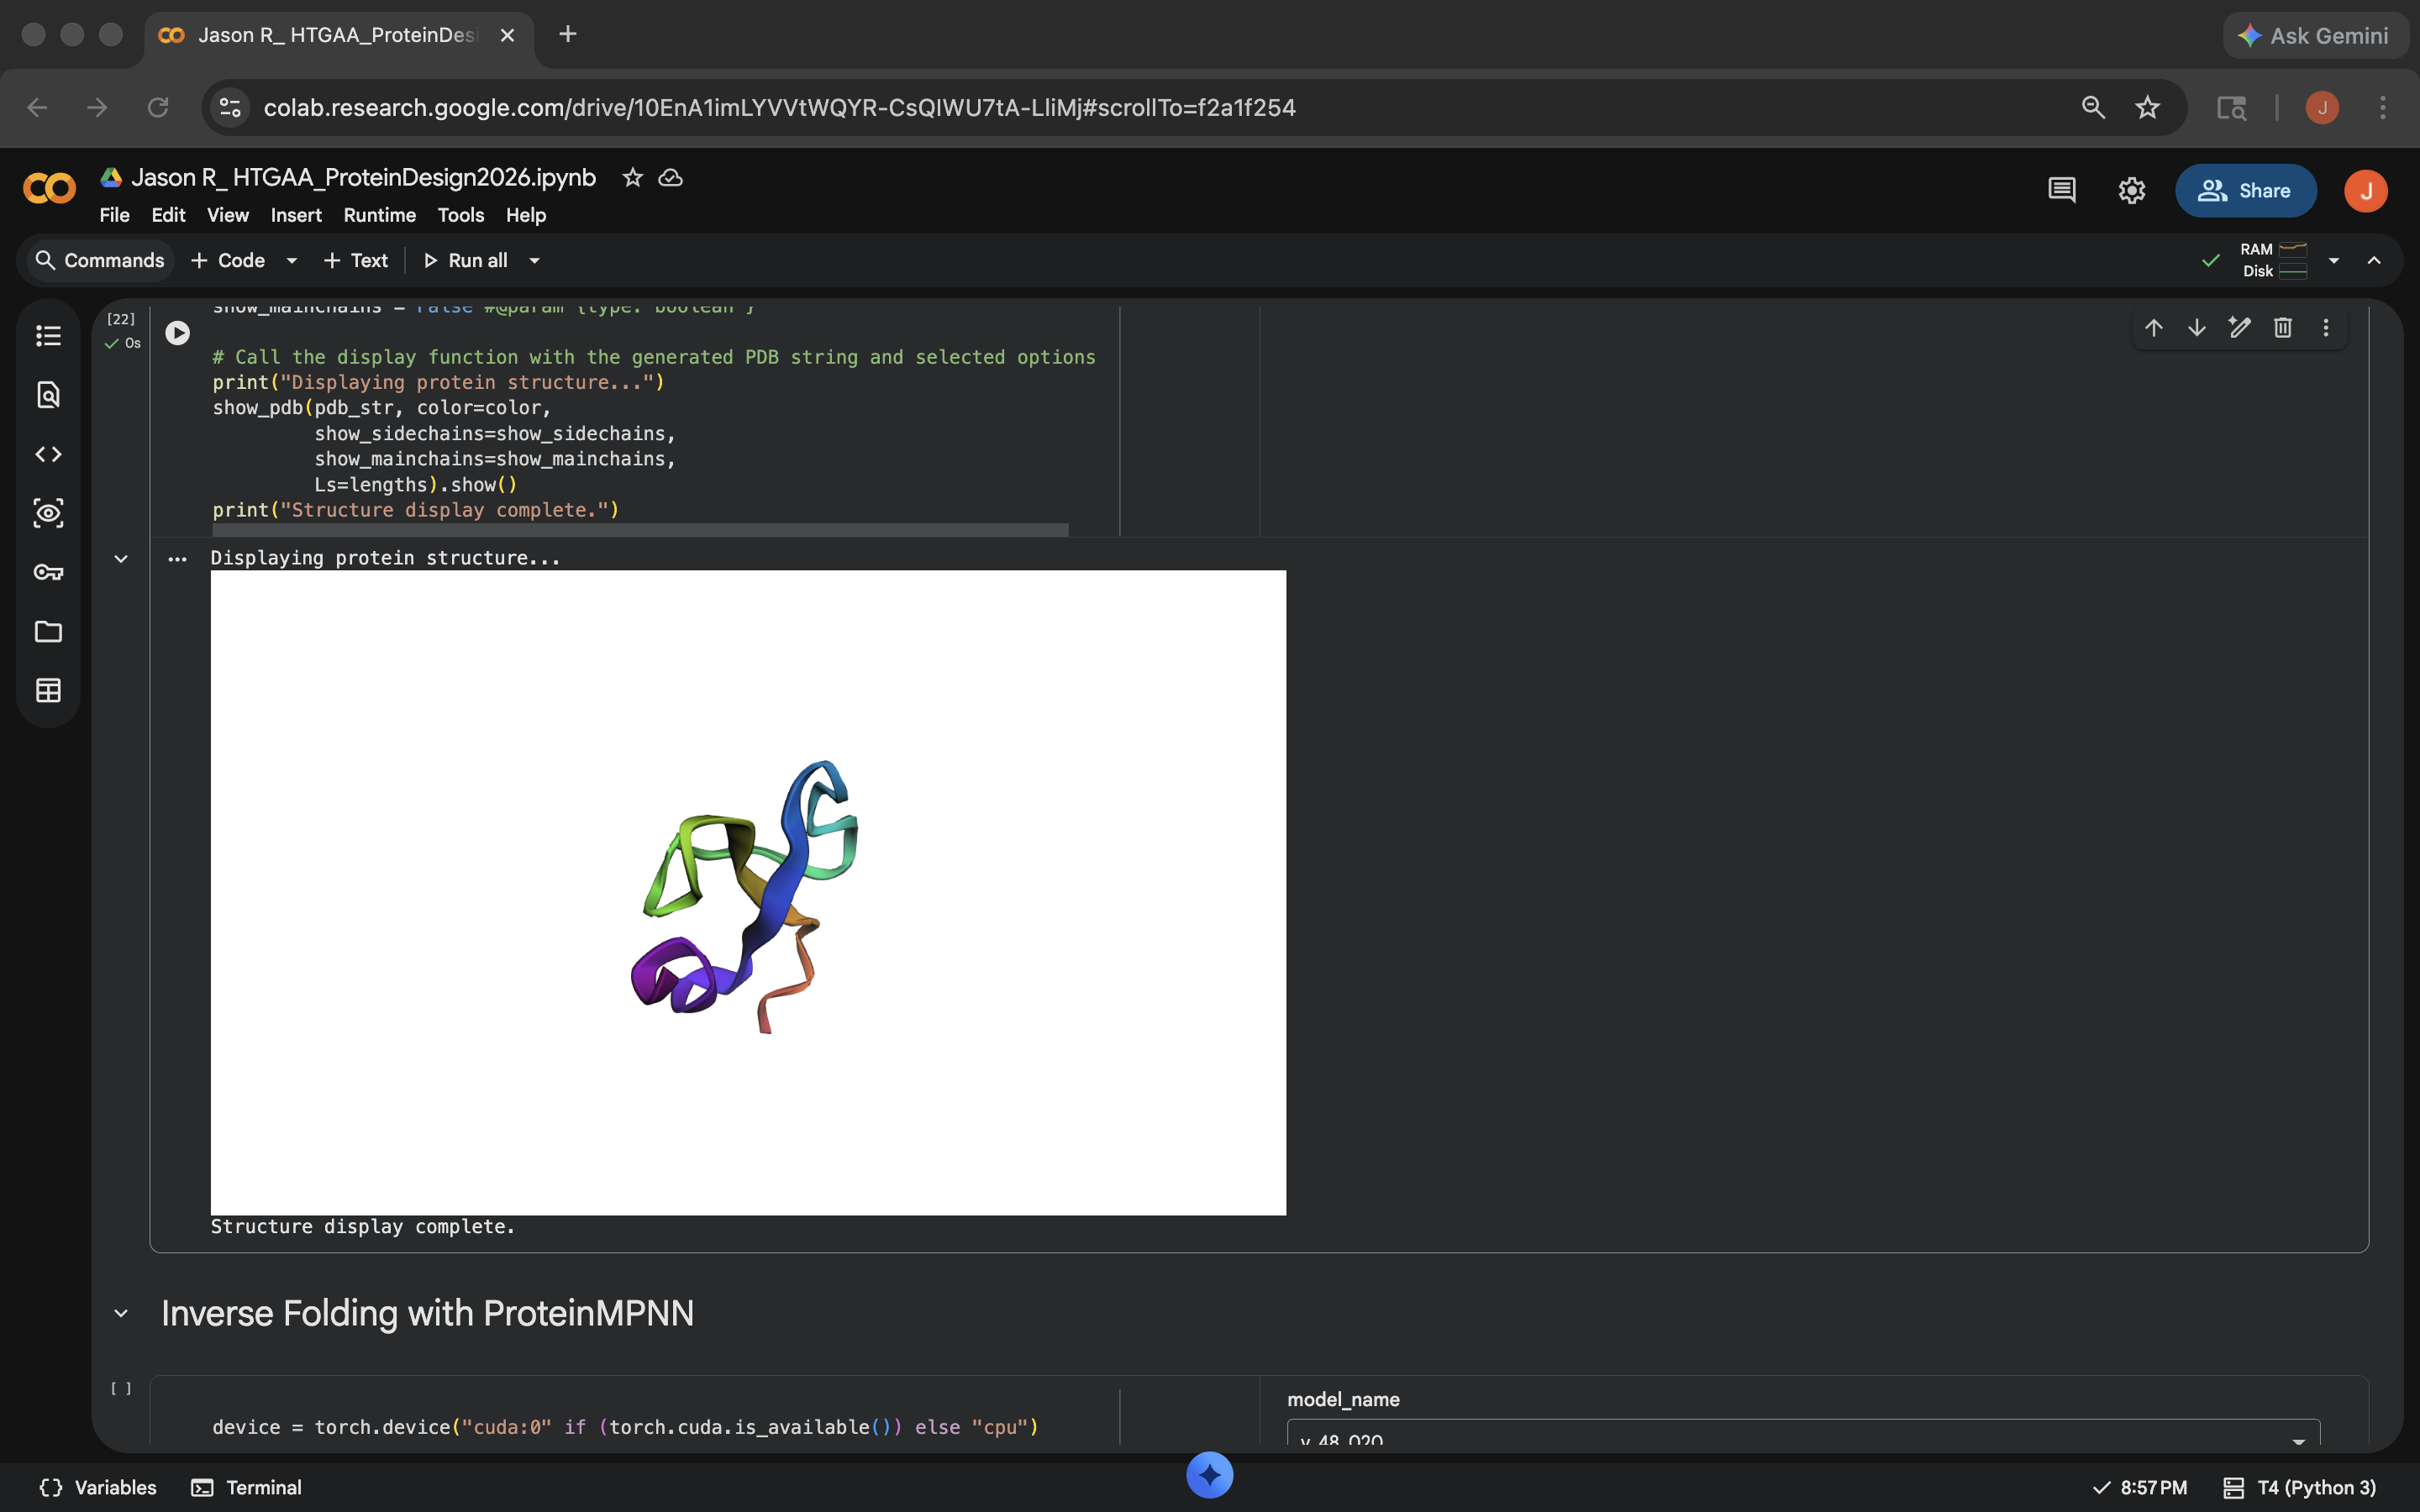Open Commands search button

tap(98, 261)
